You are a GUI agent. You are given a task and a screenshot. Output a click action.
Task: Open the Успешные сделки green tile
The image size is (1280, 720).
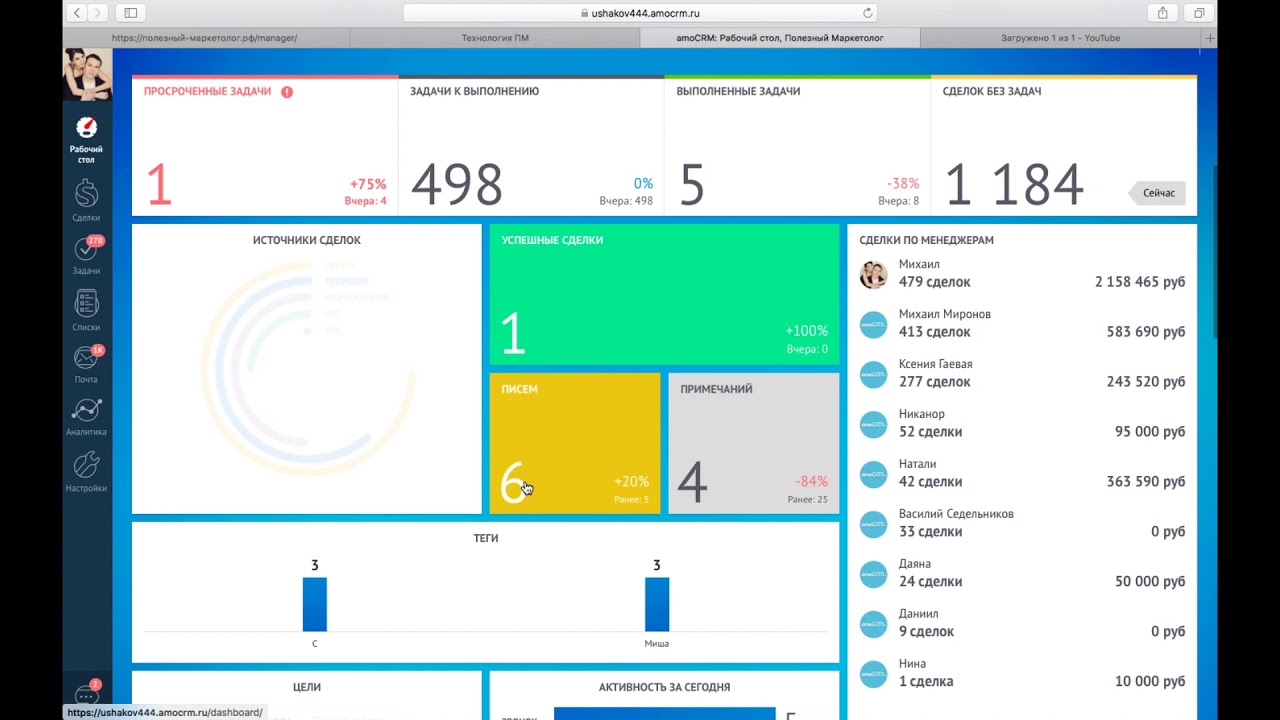(664, 294)
